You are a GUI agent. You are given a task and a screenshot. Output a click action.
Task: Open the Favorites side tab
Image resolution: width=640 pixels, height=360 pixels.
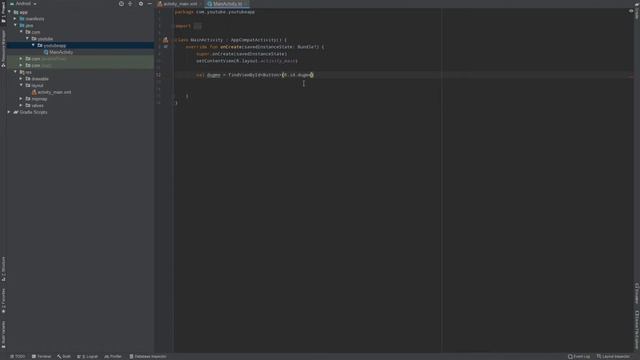coord(3,301)
